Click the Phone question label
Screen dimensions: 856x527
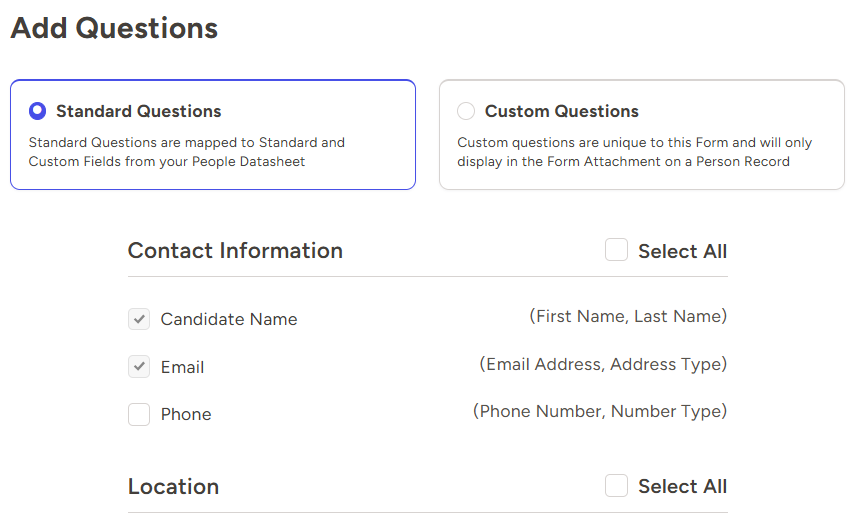186,414
